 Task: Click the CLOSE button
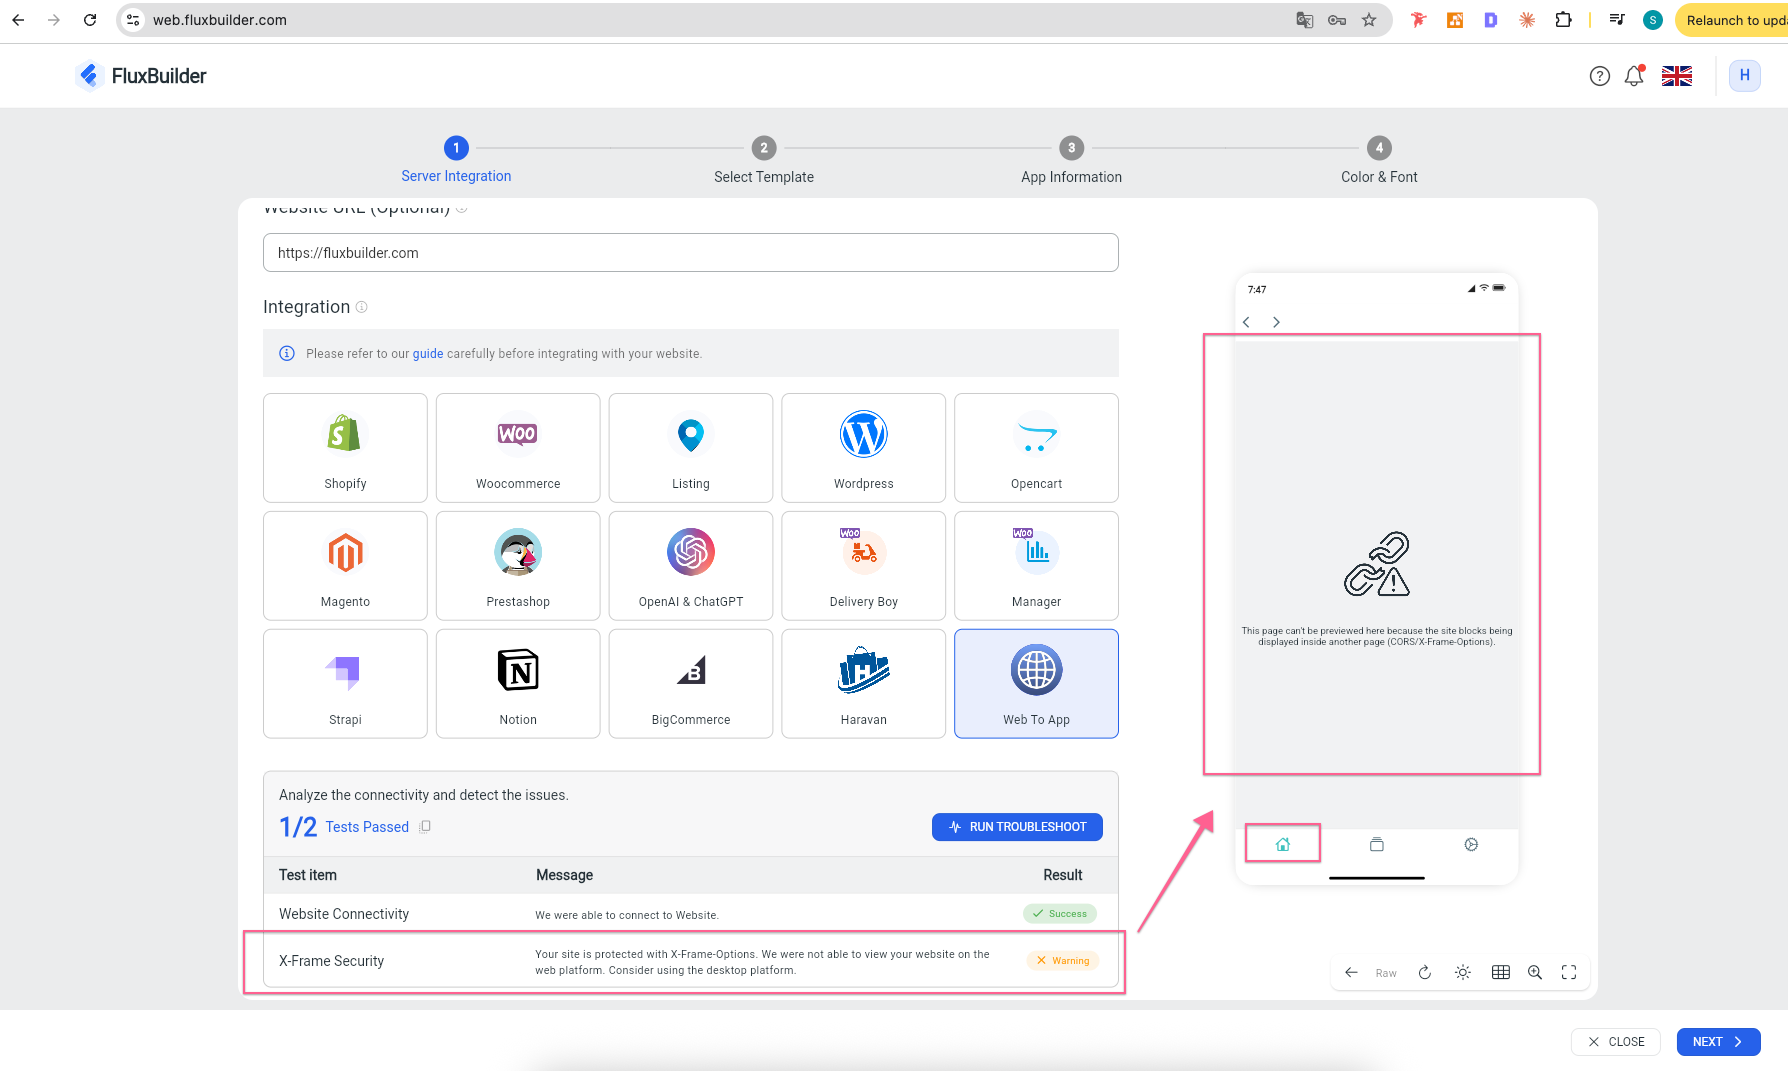(x=1616, y=1042)
